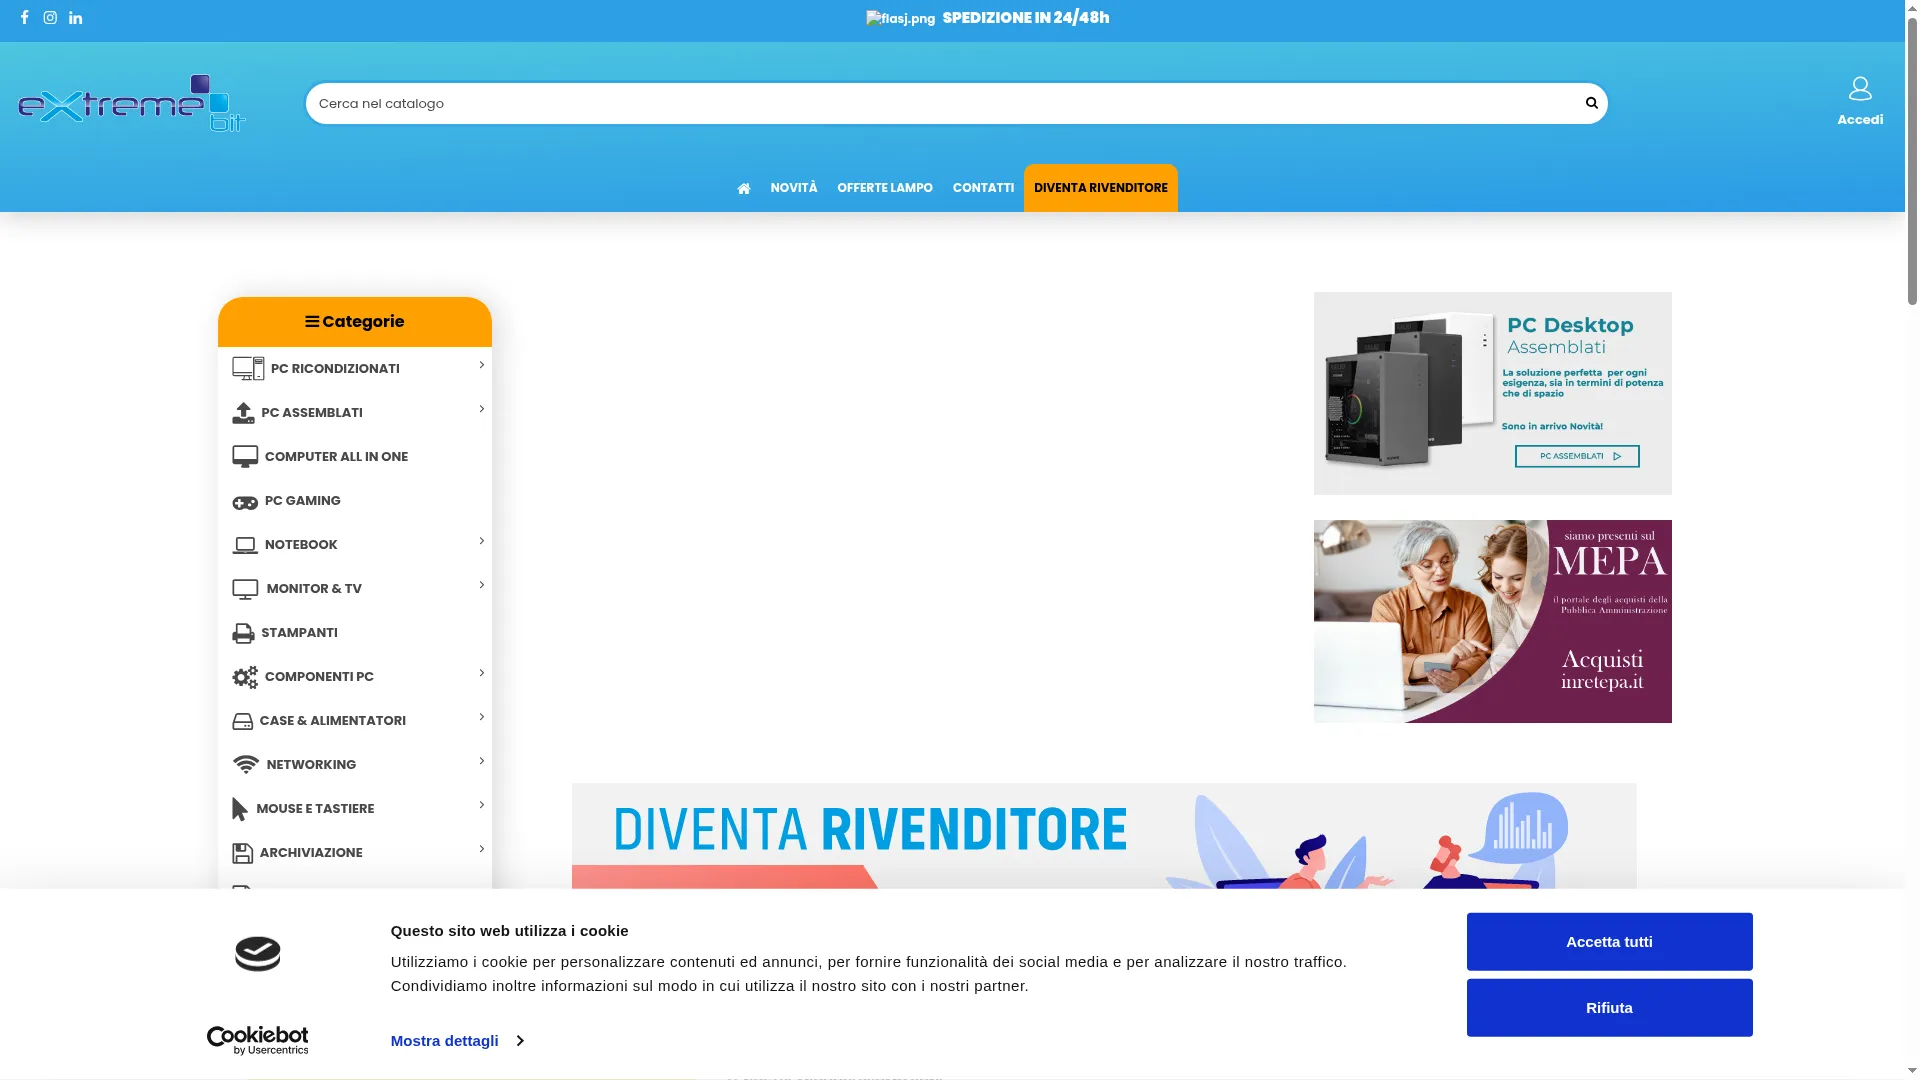
Task: Expand Mouse e Tastiere submenu arrow
Action: 481,805
